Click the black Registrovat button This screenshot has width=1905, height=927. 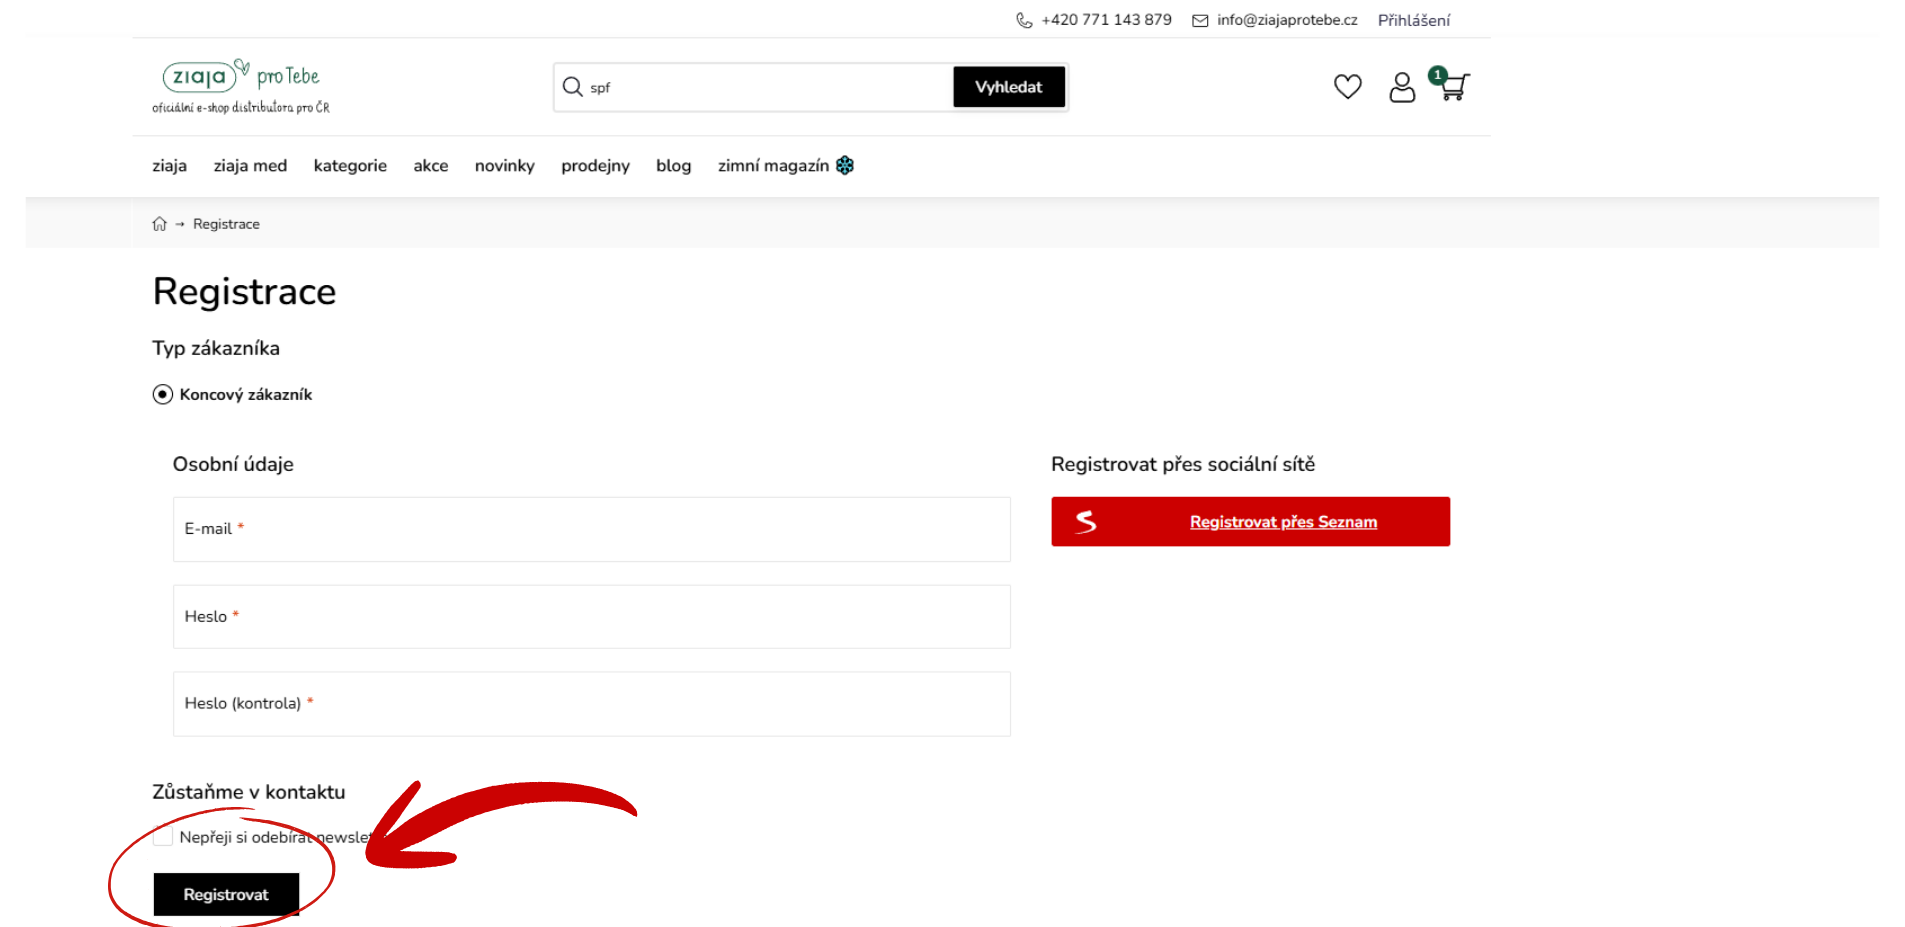click(x=226, y=894)
